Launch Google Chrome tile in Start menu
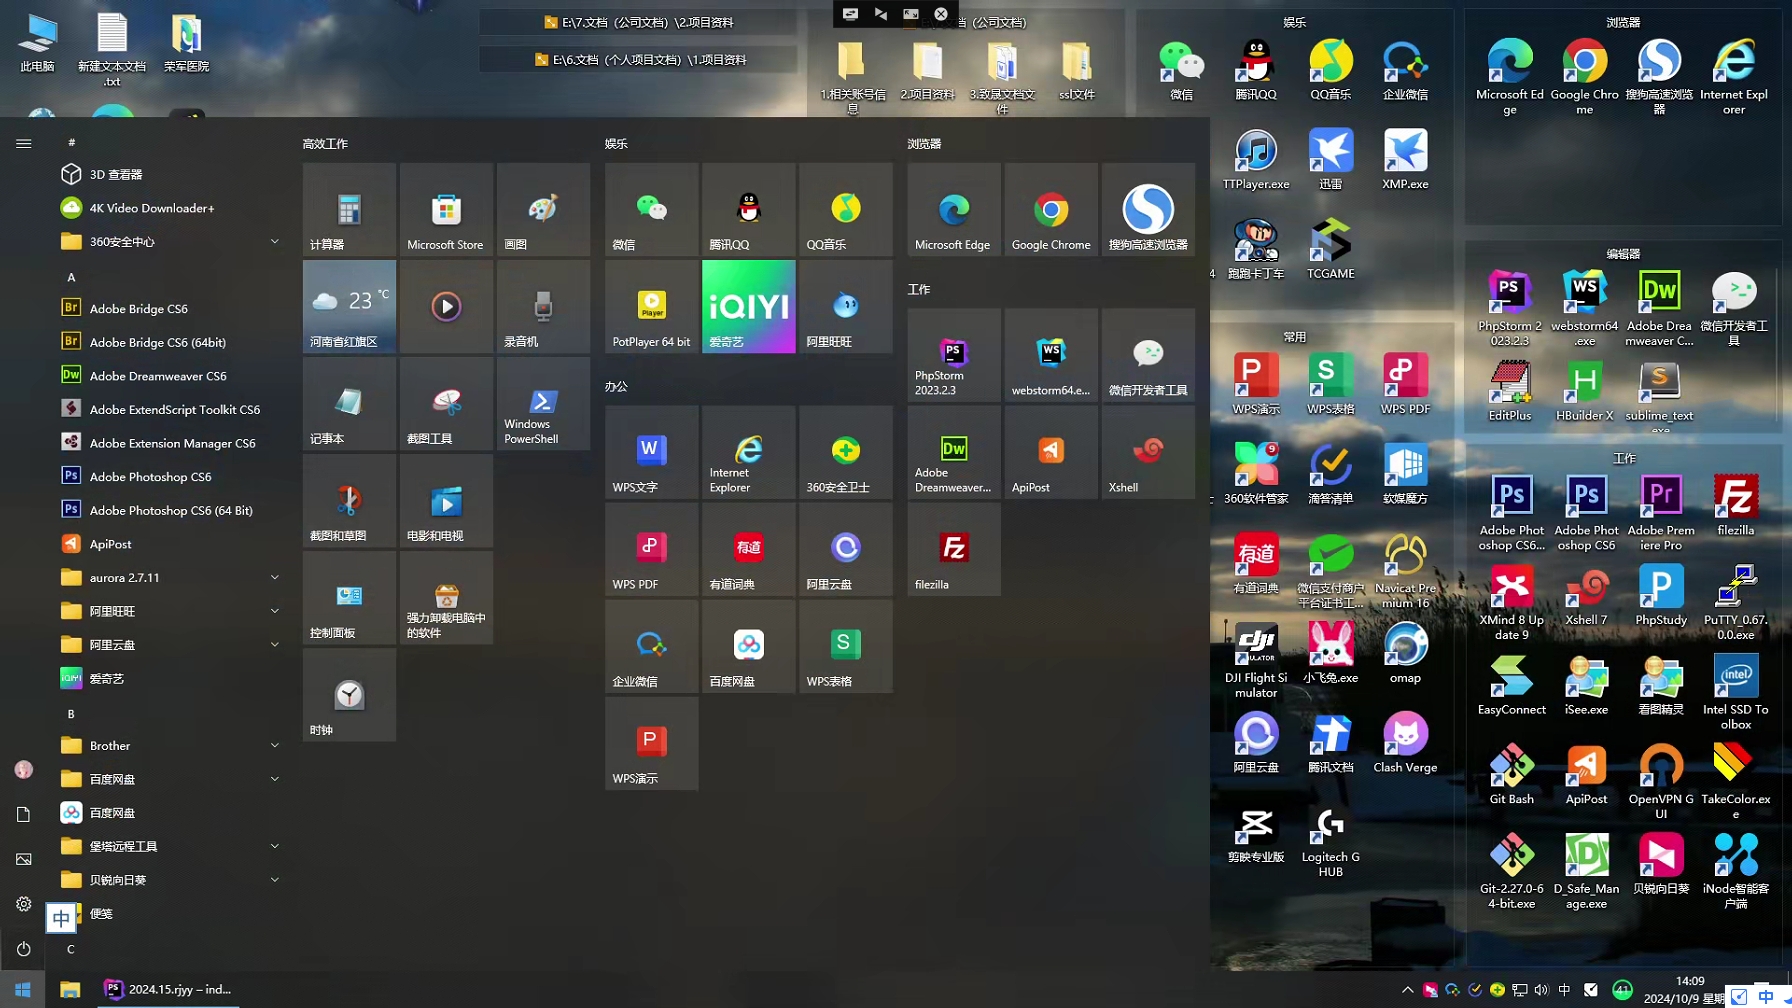Screen dimensions: 1792x1008 click(x=1050, y=210)
